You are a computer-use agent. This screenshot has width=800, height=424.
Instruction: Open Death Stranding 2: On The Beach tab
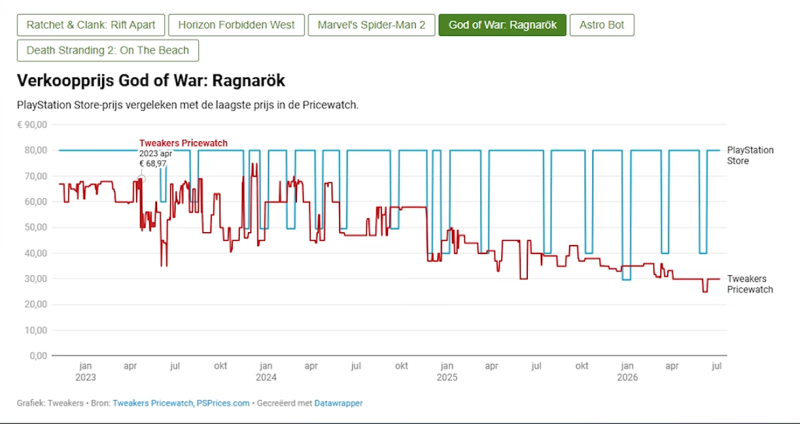click(x=108, y=51)
